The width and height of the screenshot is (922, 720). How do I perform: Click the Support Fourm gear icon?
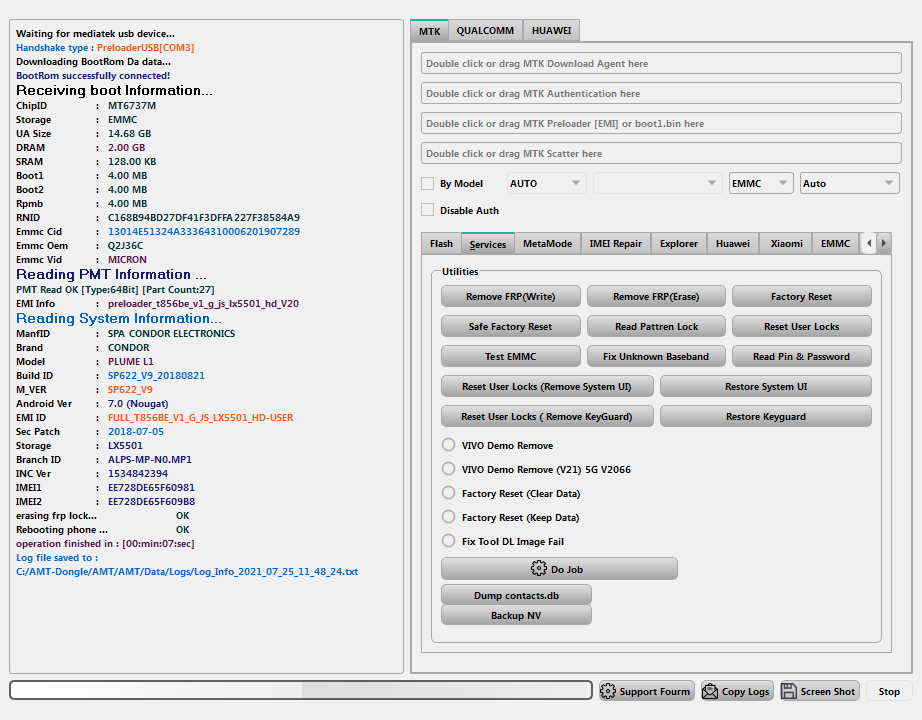pos(608,691)
